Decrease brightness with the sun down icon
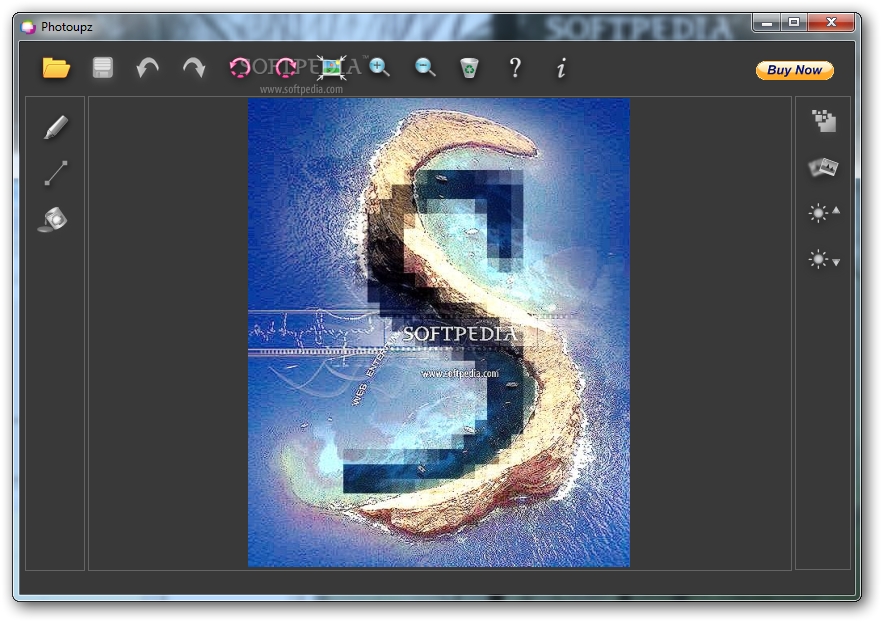 (x=824, y=259)
